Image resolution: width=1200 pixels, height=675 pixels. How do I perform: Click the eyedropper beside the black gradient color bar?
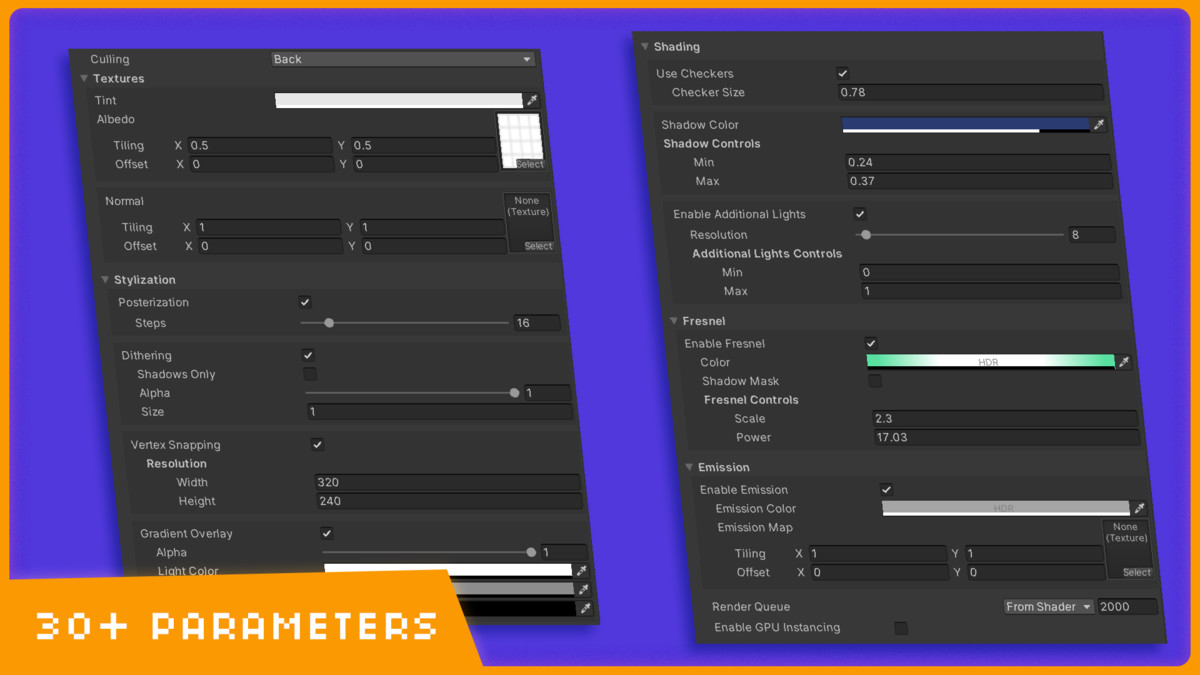tap(586, 607)
